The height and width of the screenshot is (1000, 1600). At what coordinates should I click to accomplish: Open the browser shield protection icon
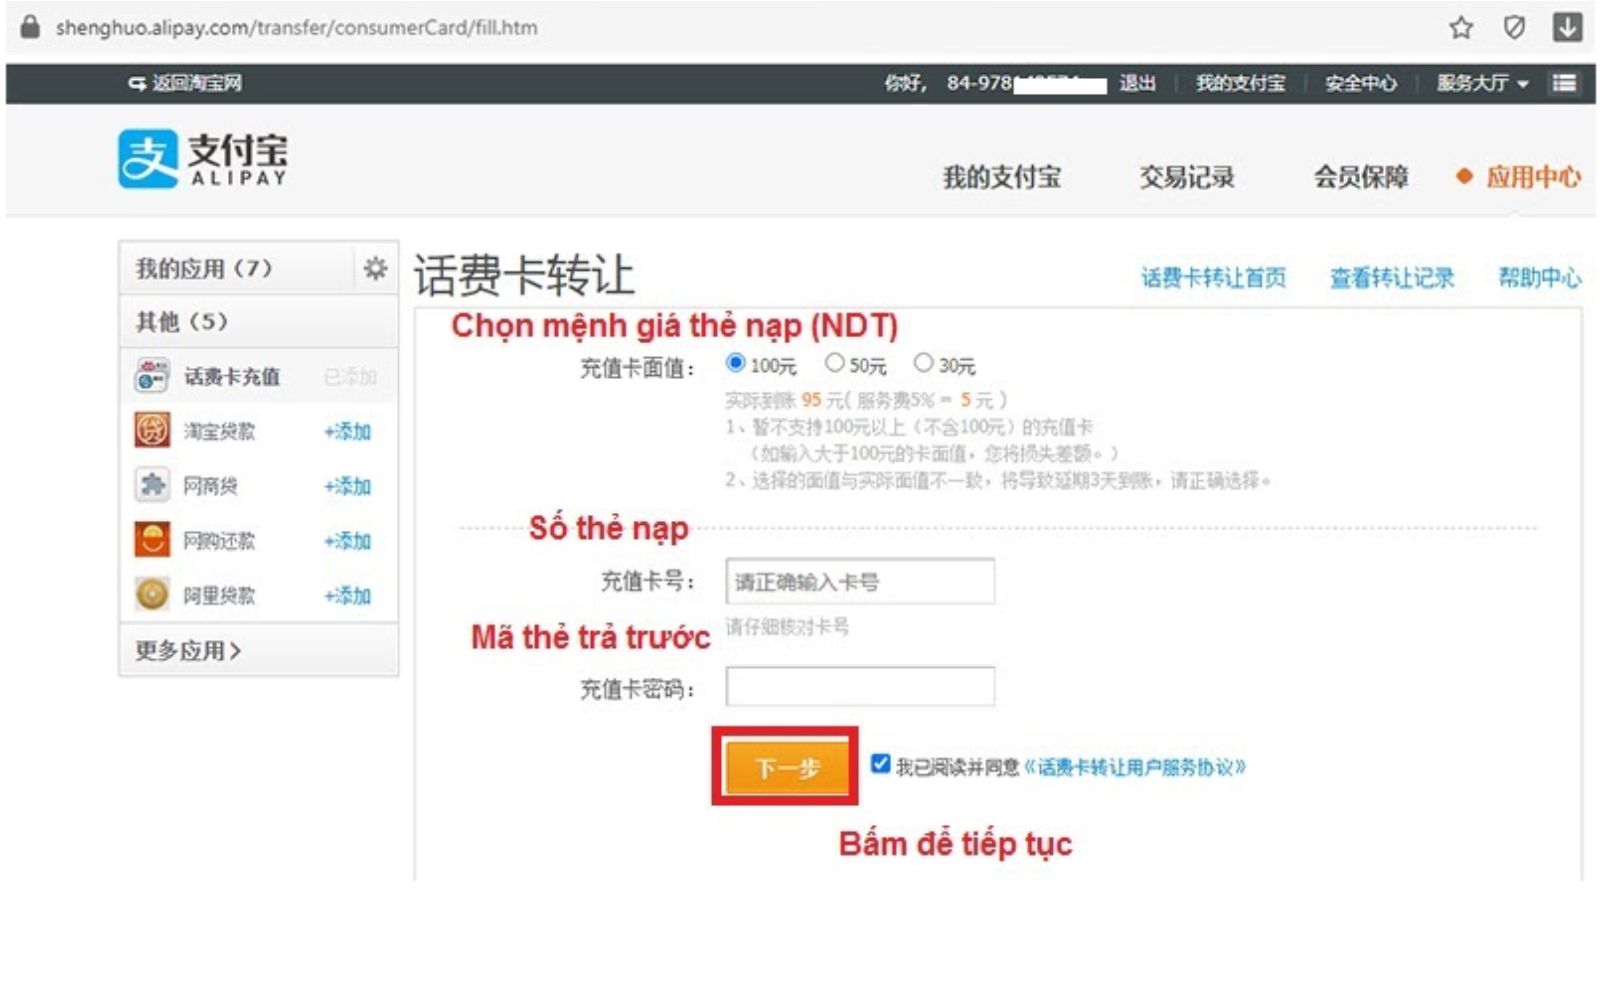[x=1514, y=28]
